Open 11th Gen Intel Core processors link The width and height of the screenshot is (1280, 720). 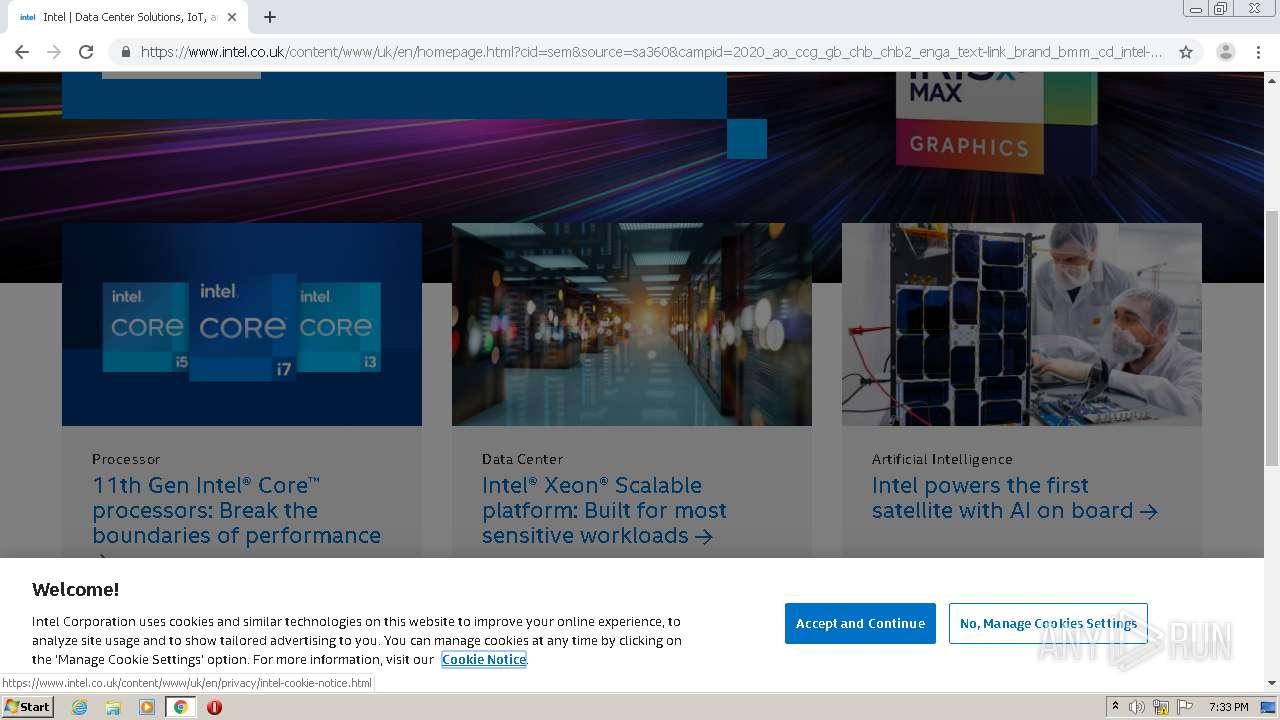click(237, 510)
